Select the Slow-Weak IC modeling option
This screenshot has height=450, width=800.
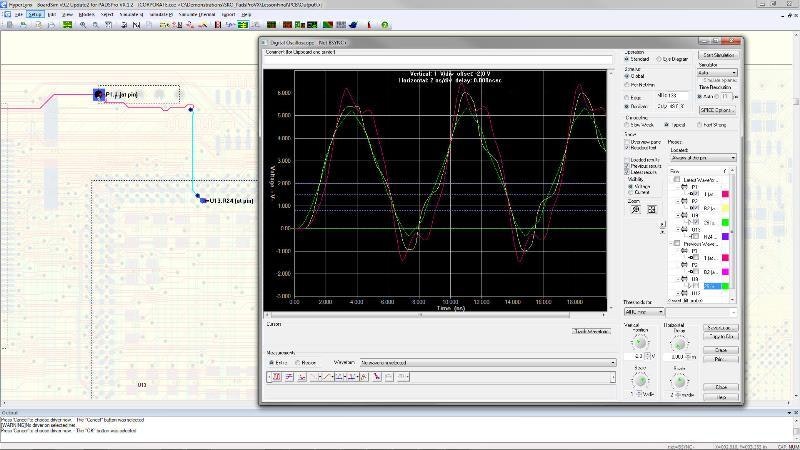pyautogui.click(x=629, y=125)
